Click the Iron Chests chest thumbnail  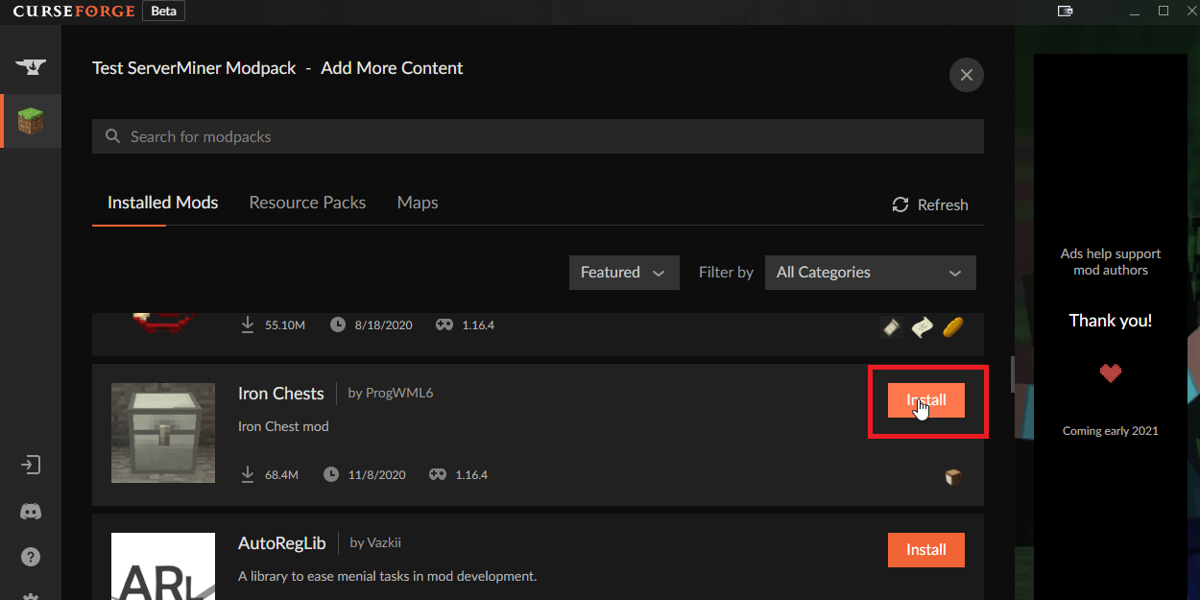[163, 433]
